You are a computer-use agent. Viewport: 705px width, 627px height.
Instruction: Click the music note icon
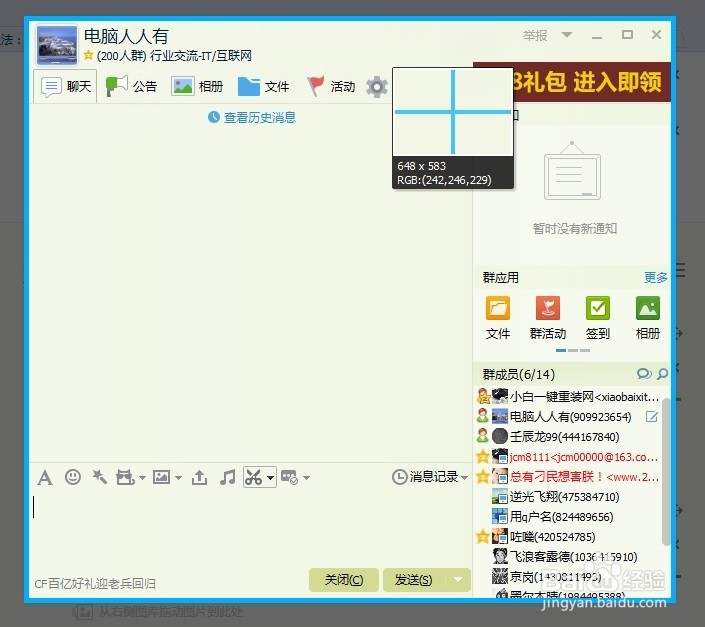coord(228,477)
